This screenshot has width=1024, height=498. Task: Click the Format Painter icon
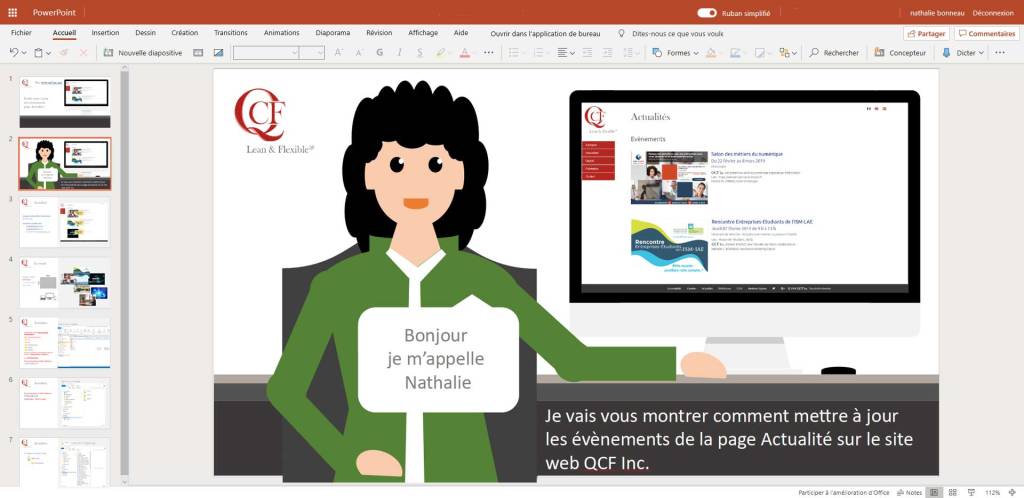pyautogui.click(x=63, y=53)
